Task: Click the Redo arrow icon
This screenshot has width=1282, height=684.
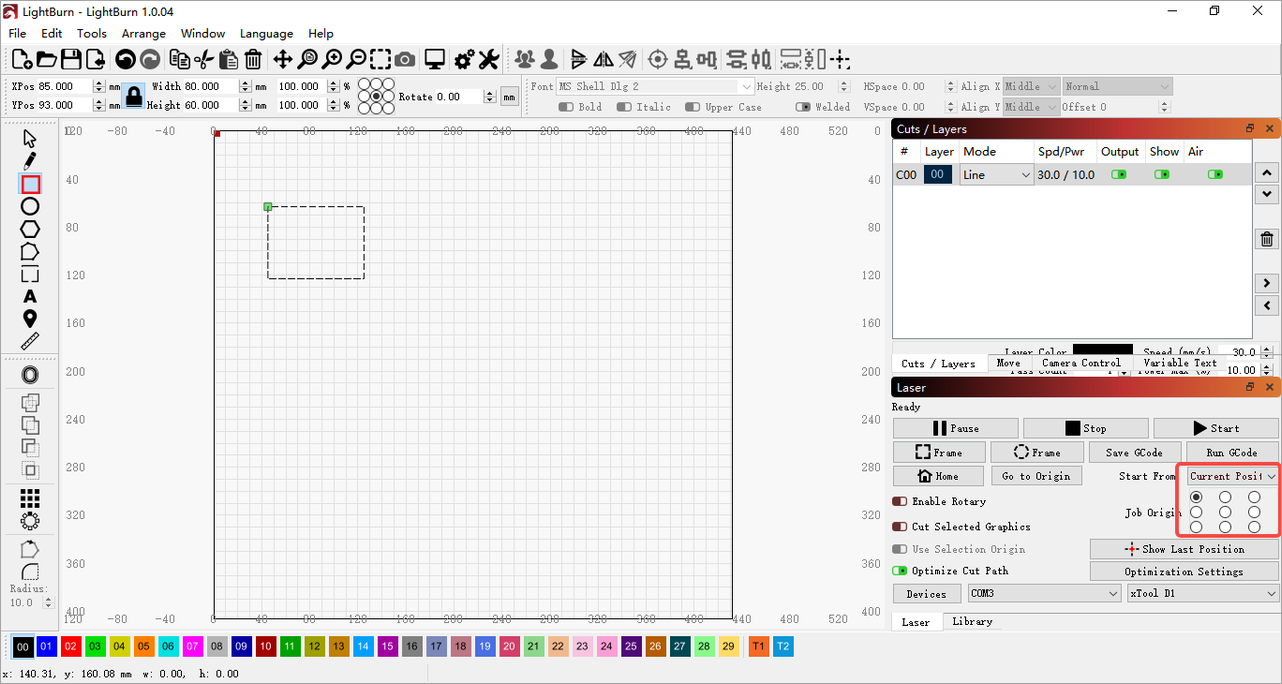Action: [150, 60]
